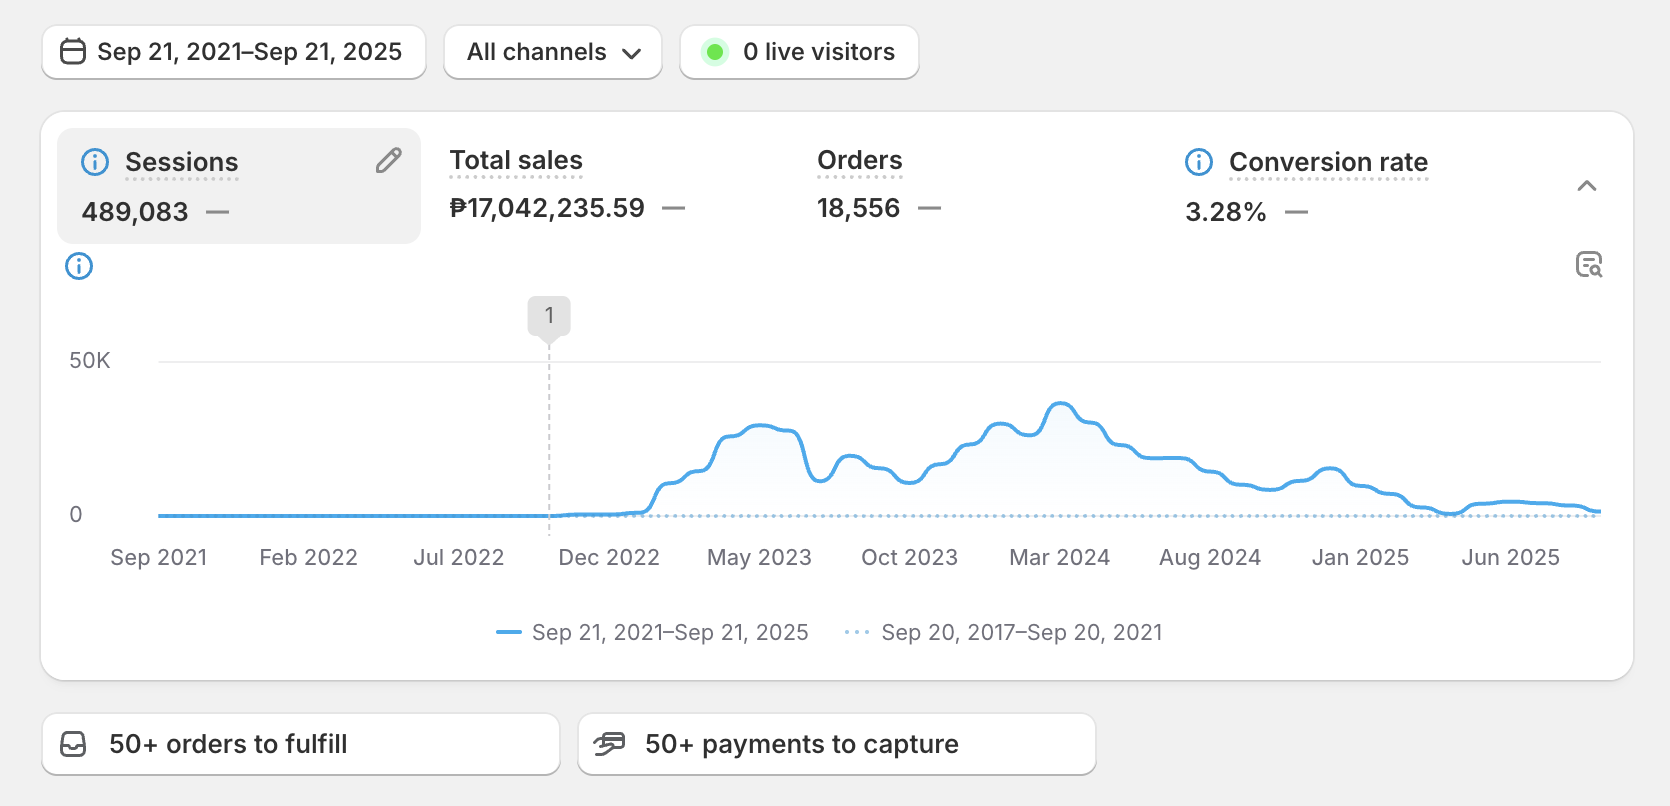Click the inbox icon for orders to fulfill

click(74, 744)
